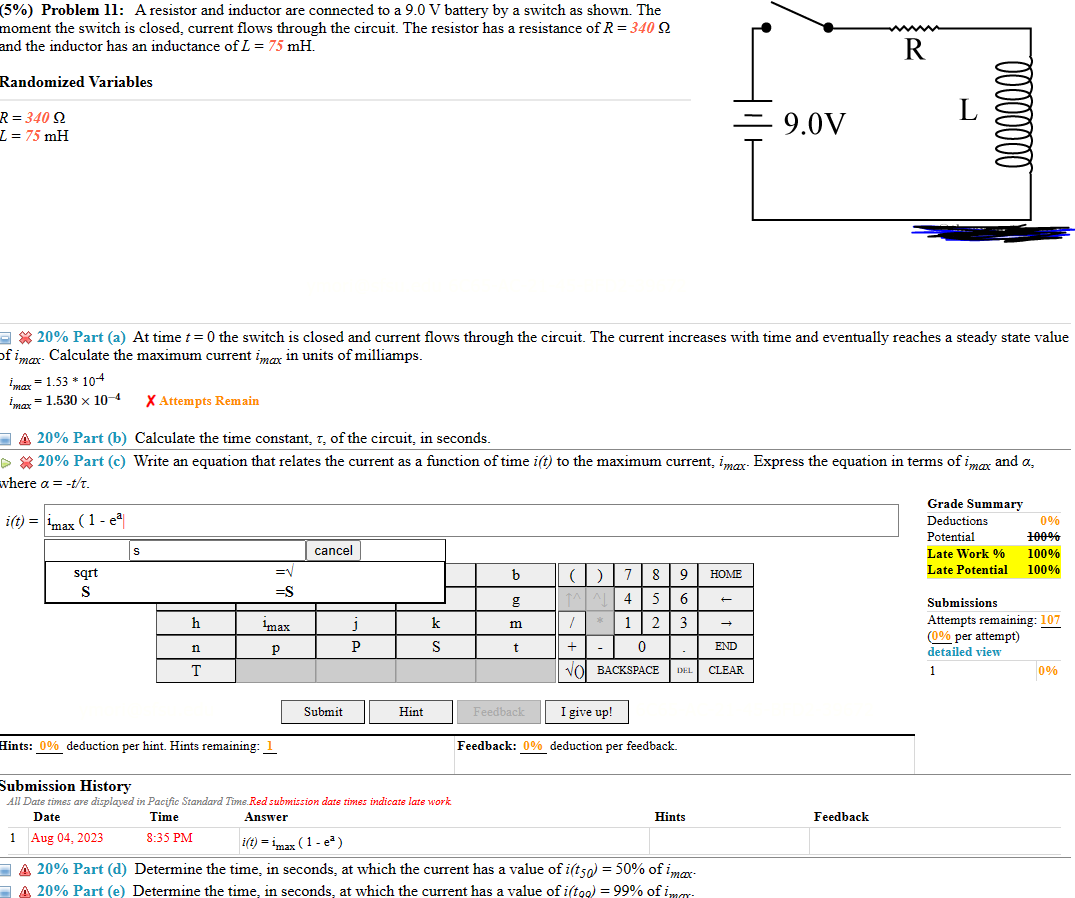Click the square root √() key on the keypad
Screen dimensions: 1075x898
pos(572,670)
